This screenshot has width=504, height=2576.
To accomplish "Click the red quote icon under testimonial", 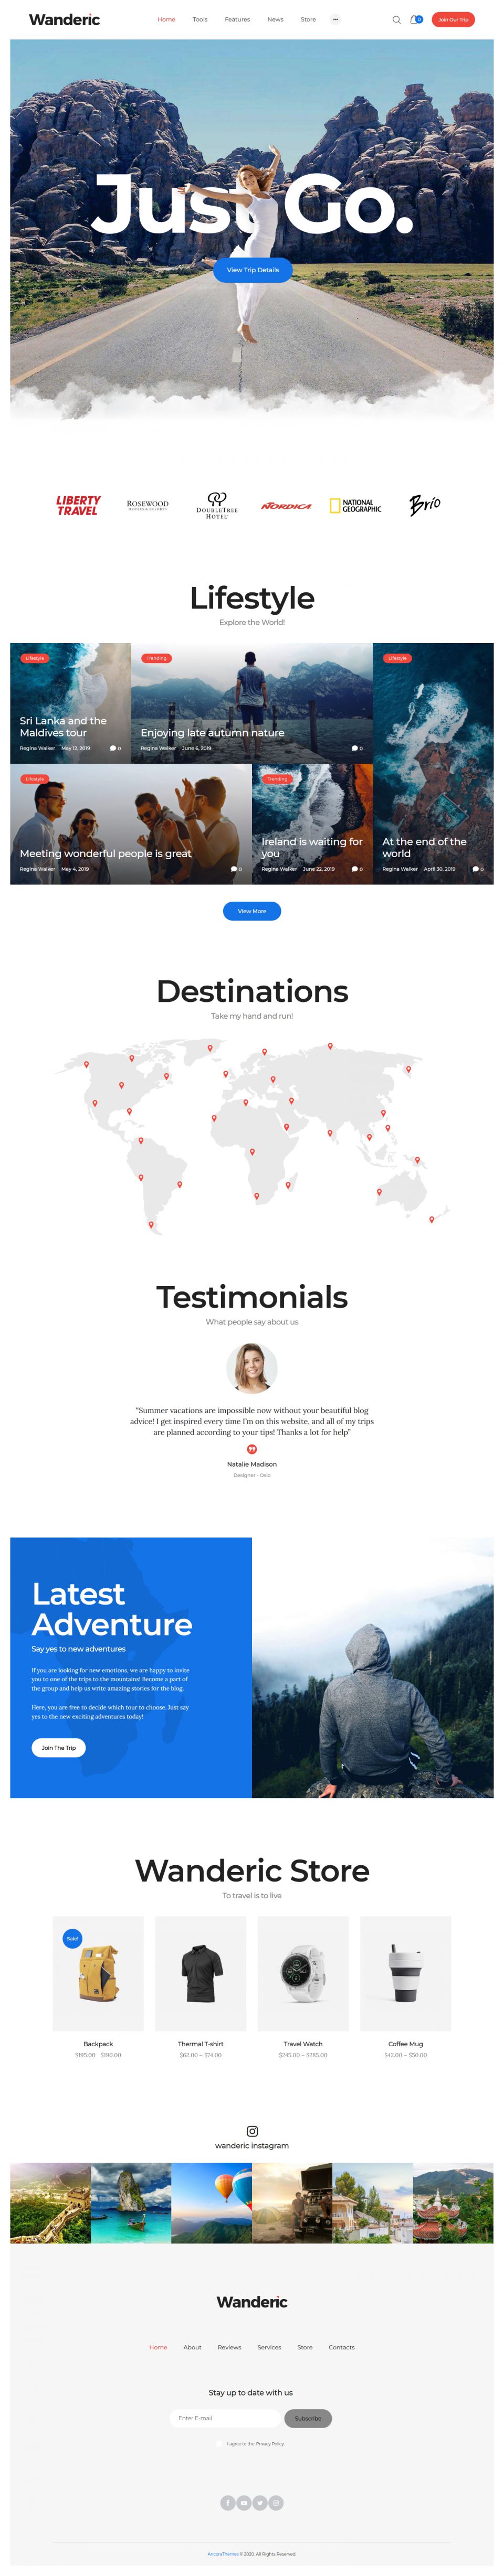I will pyautogui.click(x=252, y=1448).
